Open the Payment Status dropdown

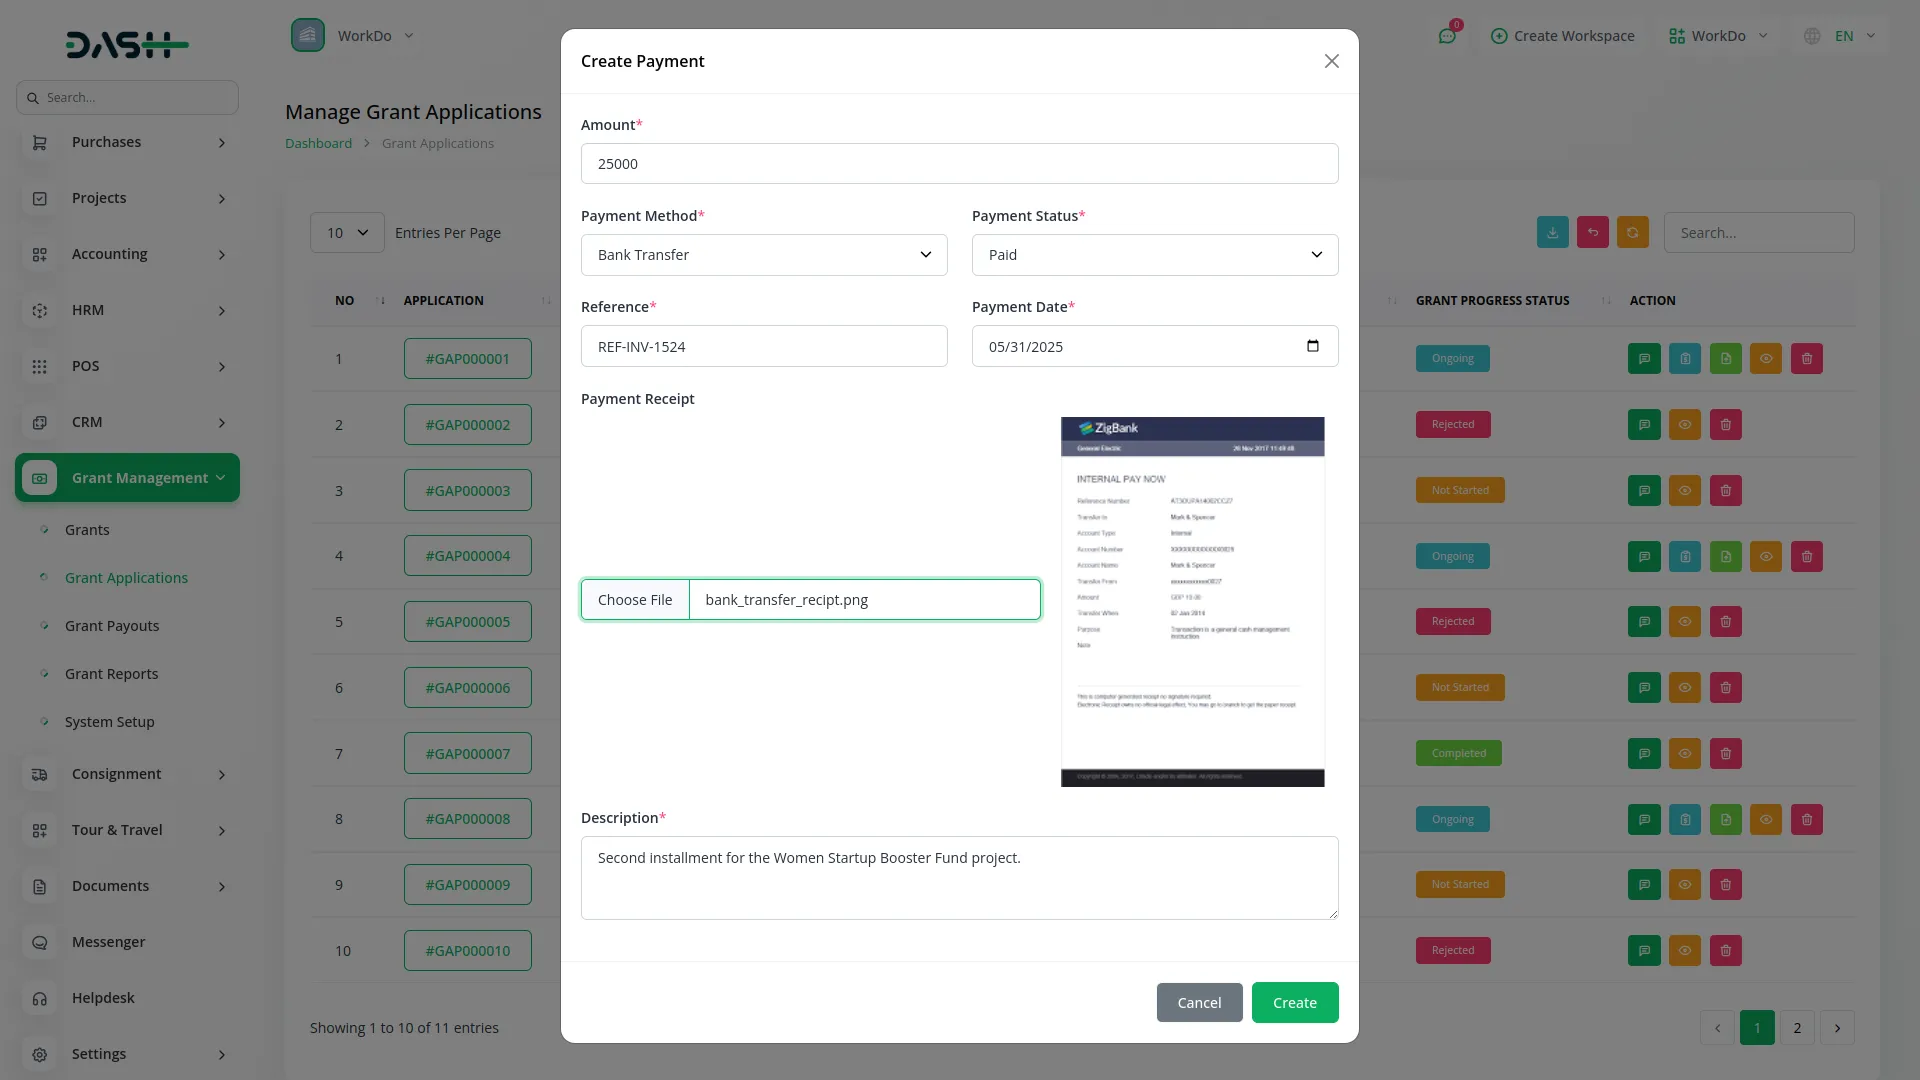pos(1154,255)
